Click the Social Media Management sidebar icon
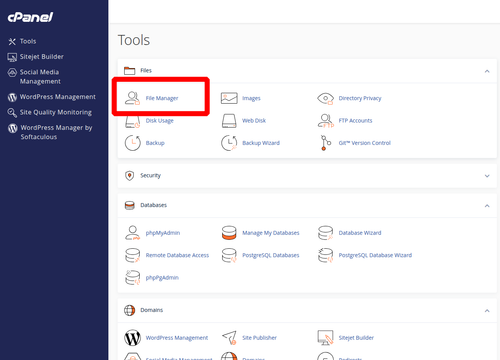 click(x=12, y=72)
